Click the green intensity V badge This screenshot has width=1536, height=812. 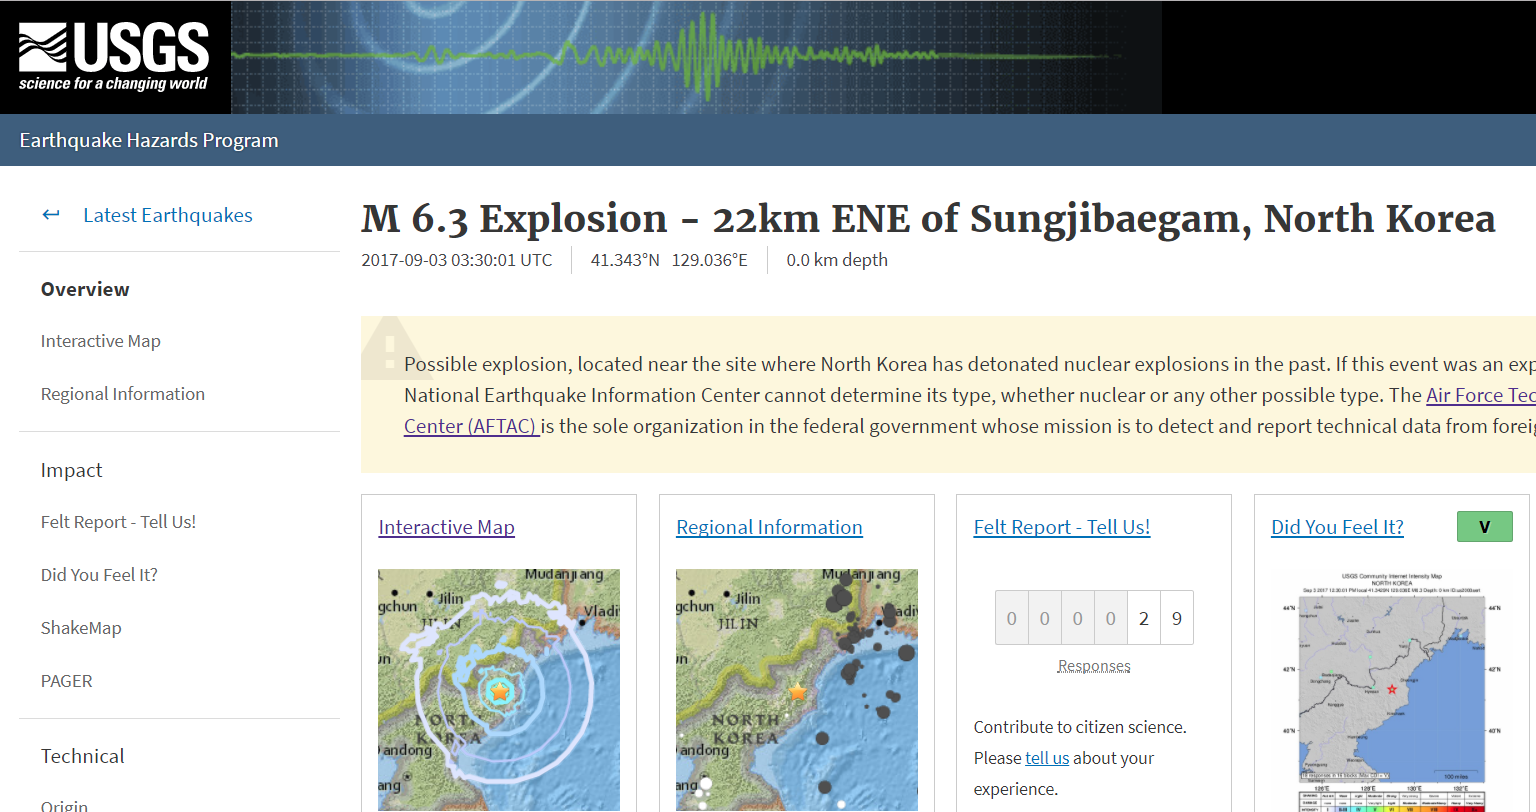point(1484,527)
